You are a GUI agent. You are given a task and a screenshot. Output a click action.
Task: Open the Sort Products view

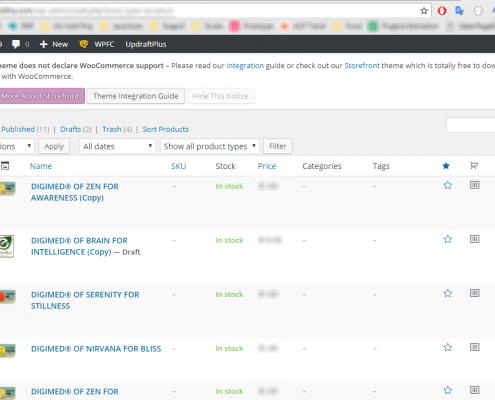pos(166,129)
